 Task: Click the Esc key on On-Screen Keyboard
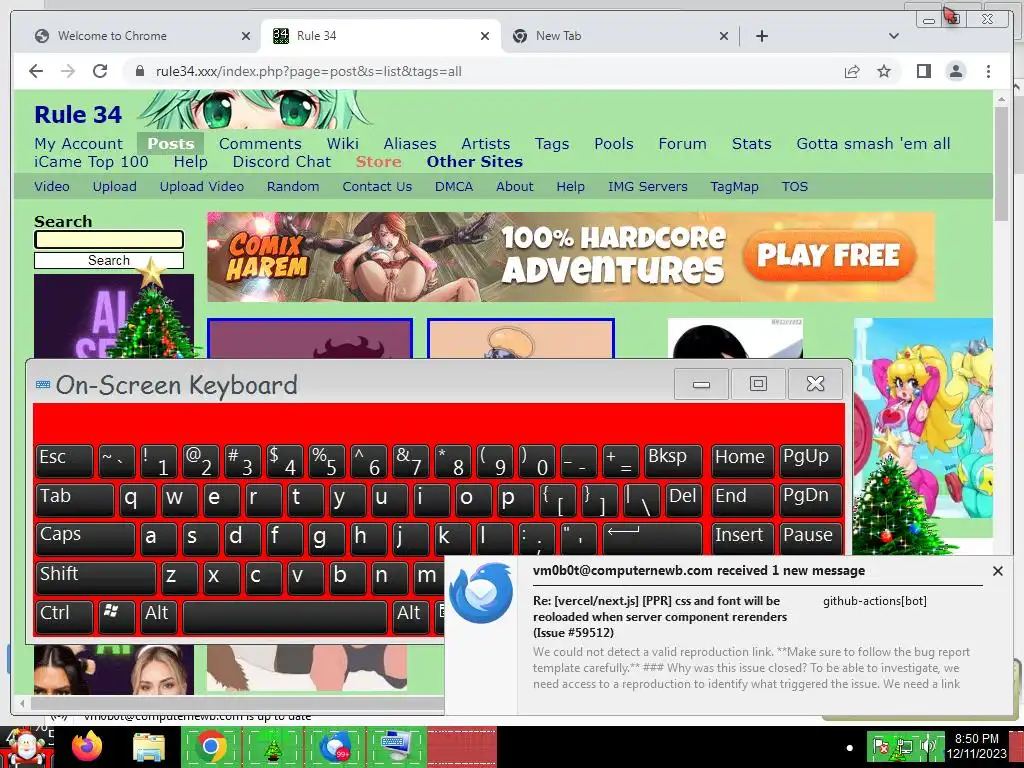click(x=64, y=460)
